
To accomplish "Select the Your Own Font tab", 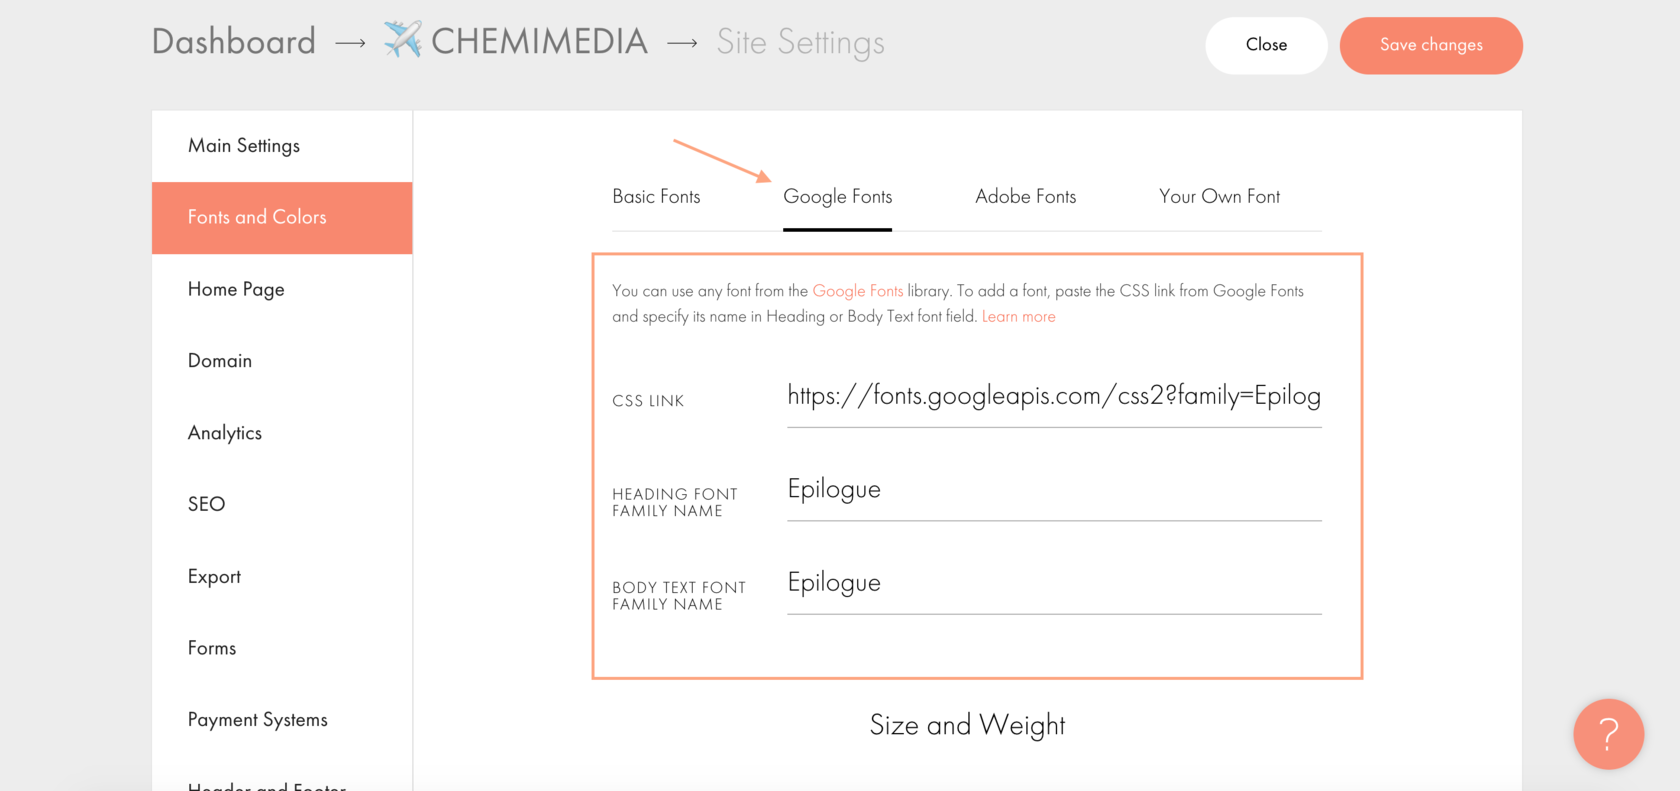I will (1219, 197).
